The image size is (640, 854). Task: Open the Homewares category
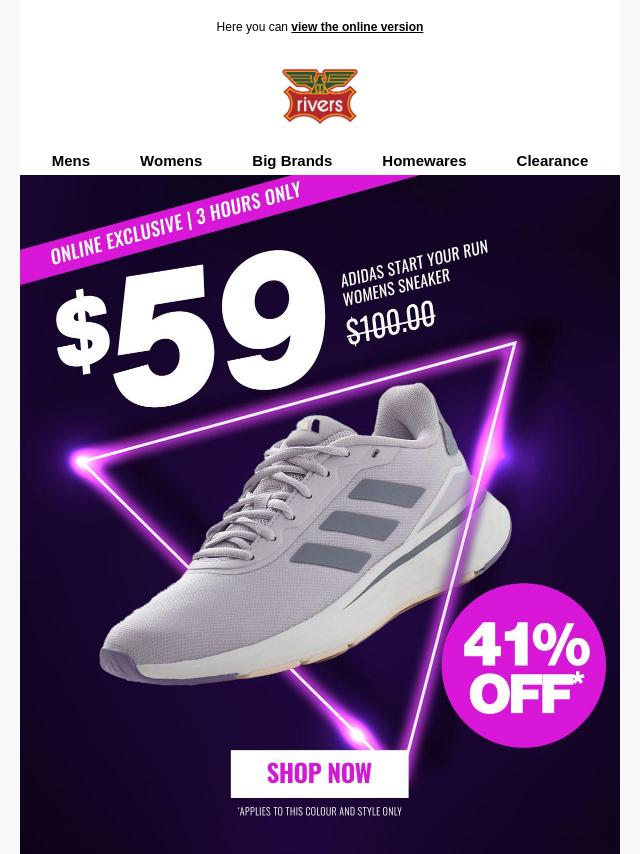click(x=424, y=161)
